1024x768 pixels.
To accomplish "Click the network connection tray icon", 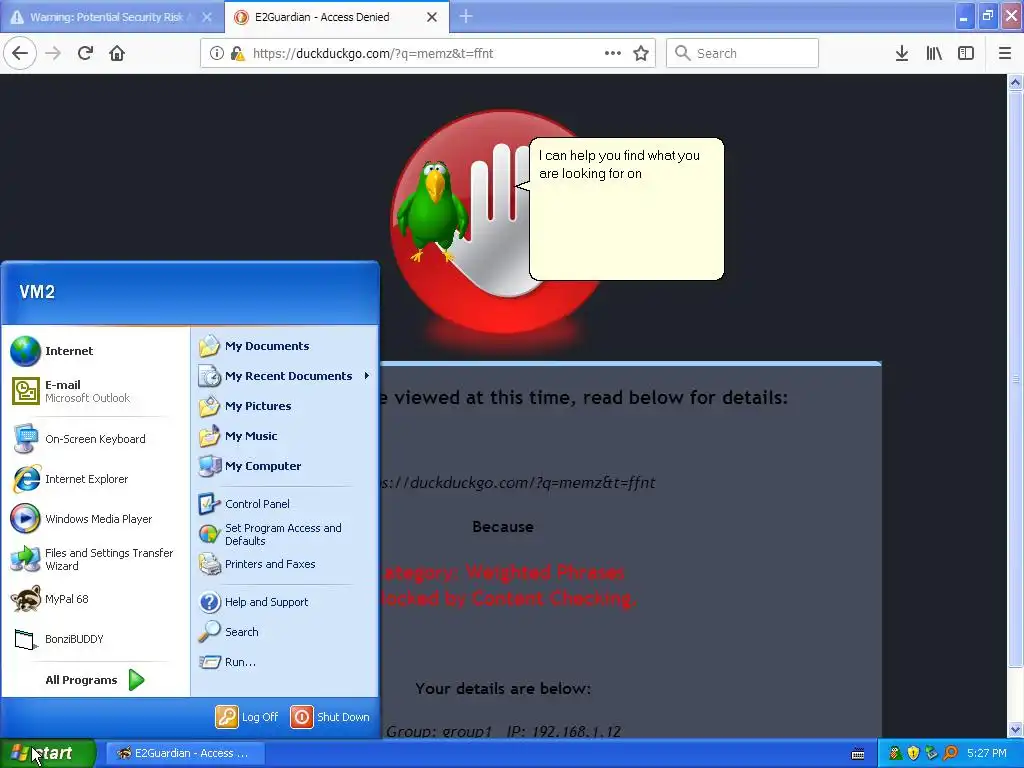I will coord(932,754).
